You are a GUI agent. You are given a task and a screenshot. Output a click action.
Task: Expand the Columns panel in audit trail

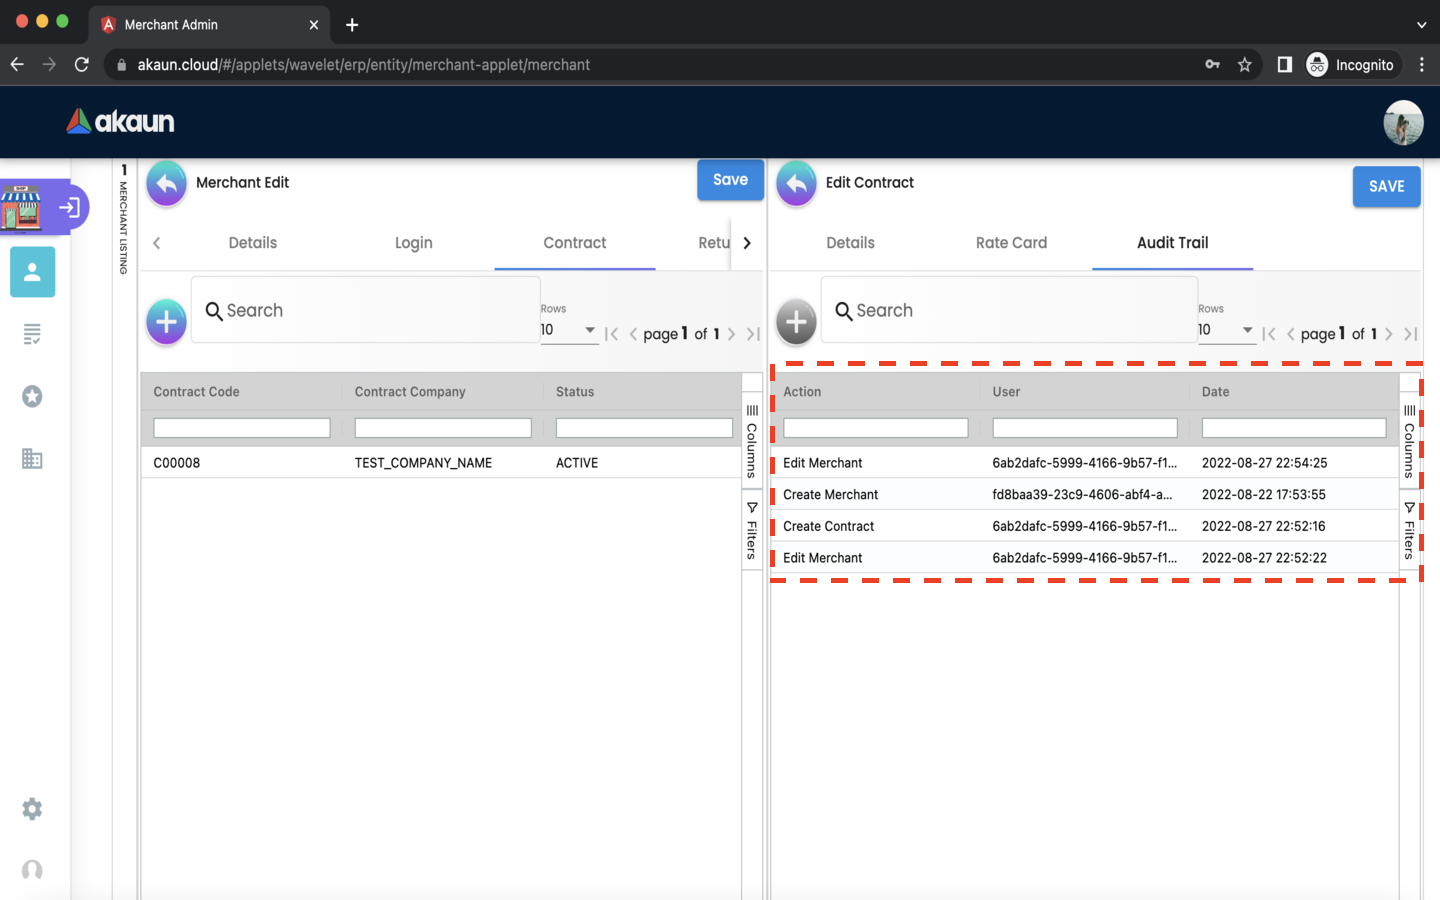tap(1409, 441)
